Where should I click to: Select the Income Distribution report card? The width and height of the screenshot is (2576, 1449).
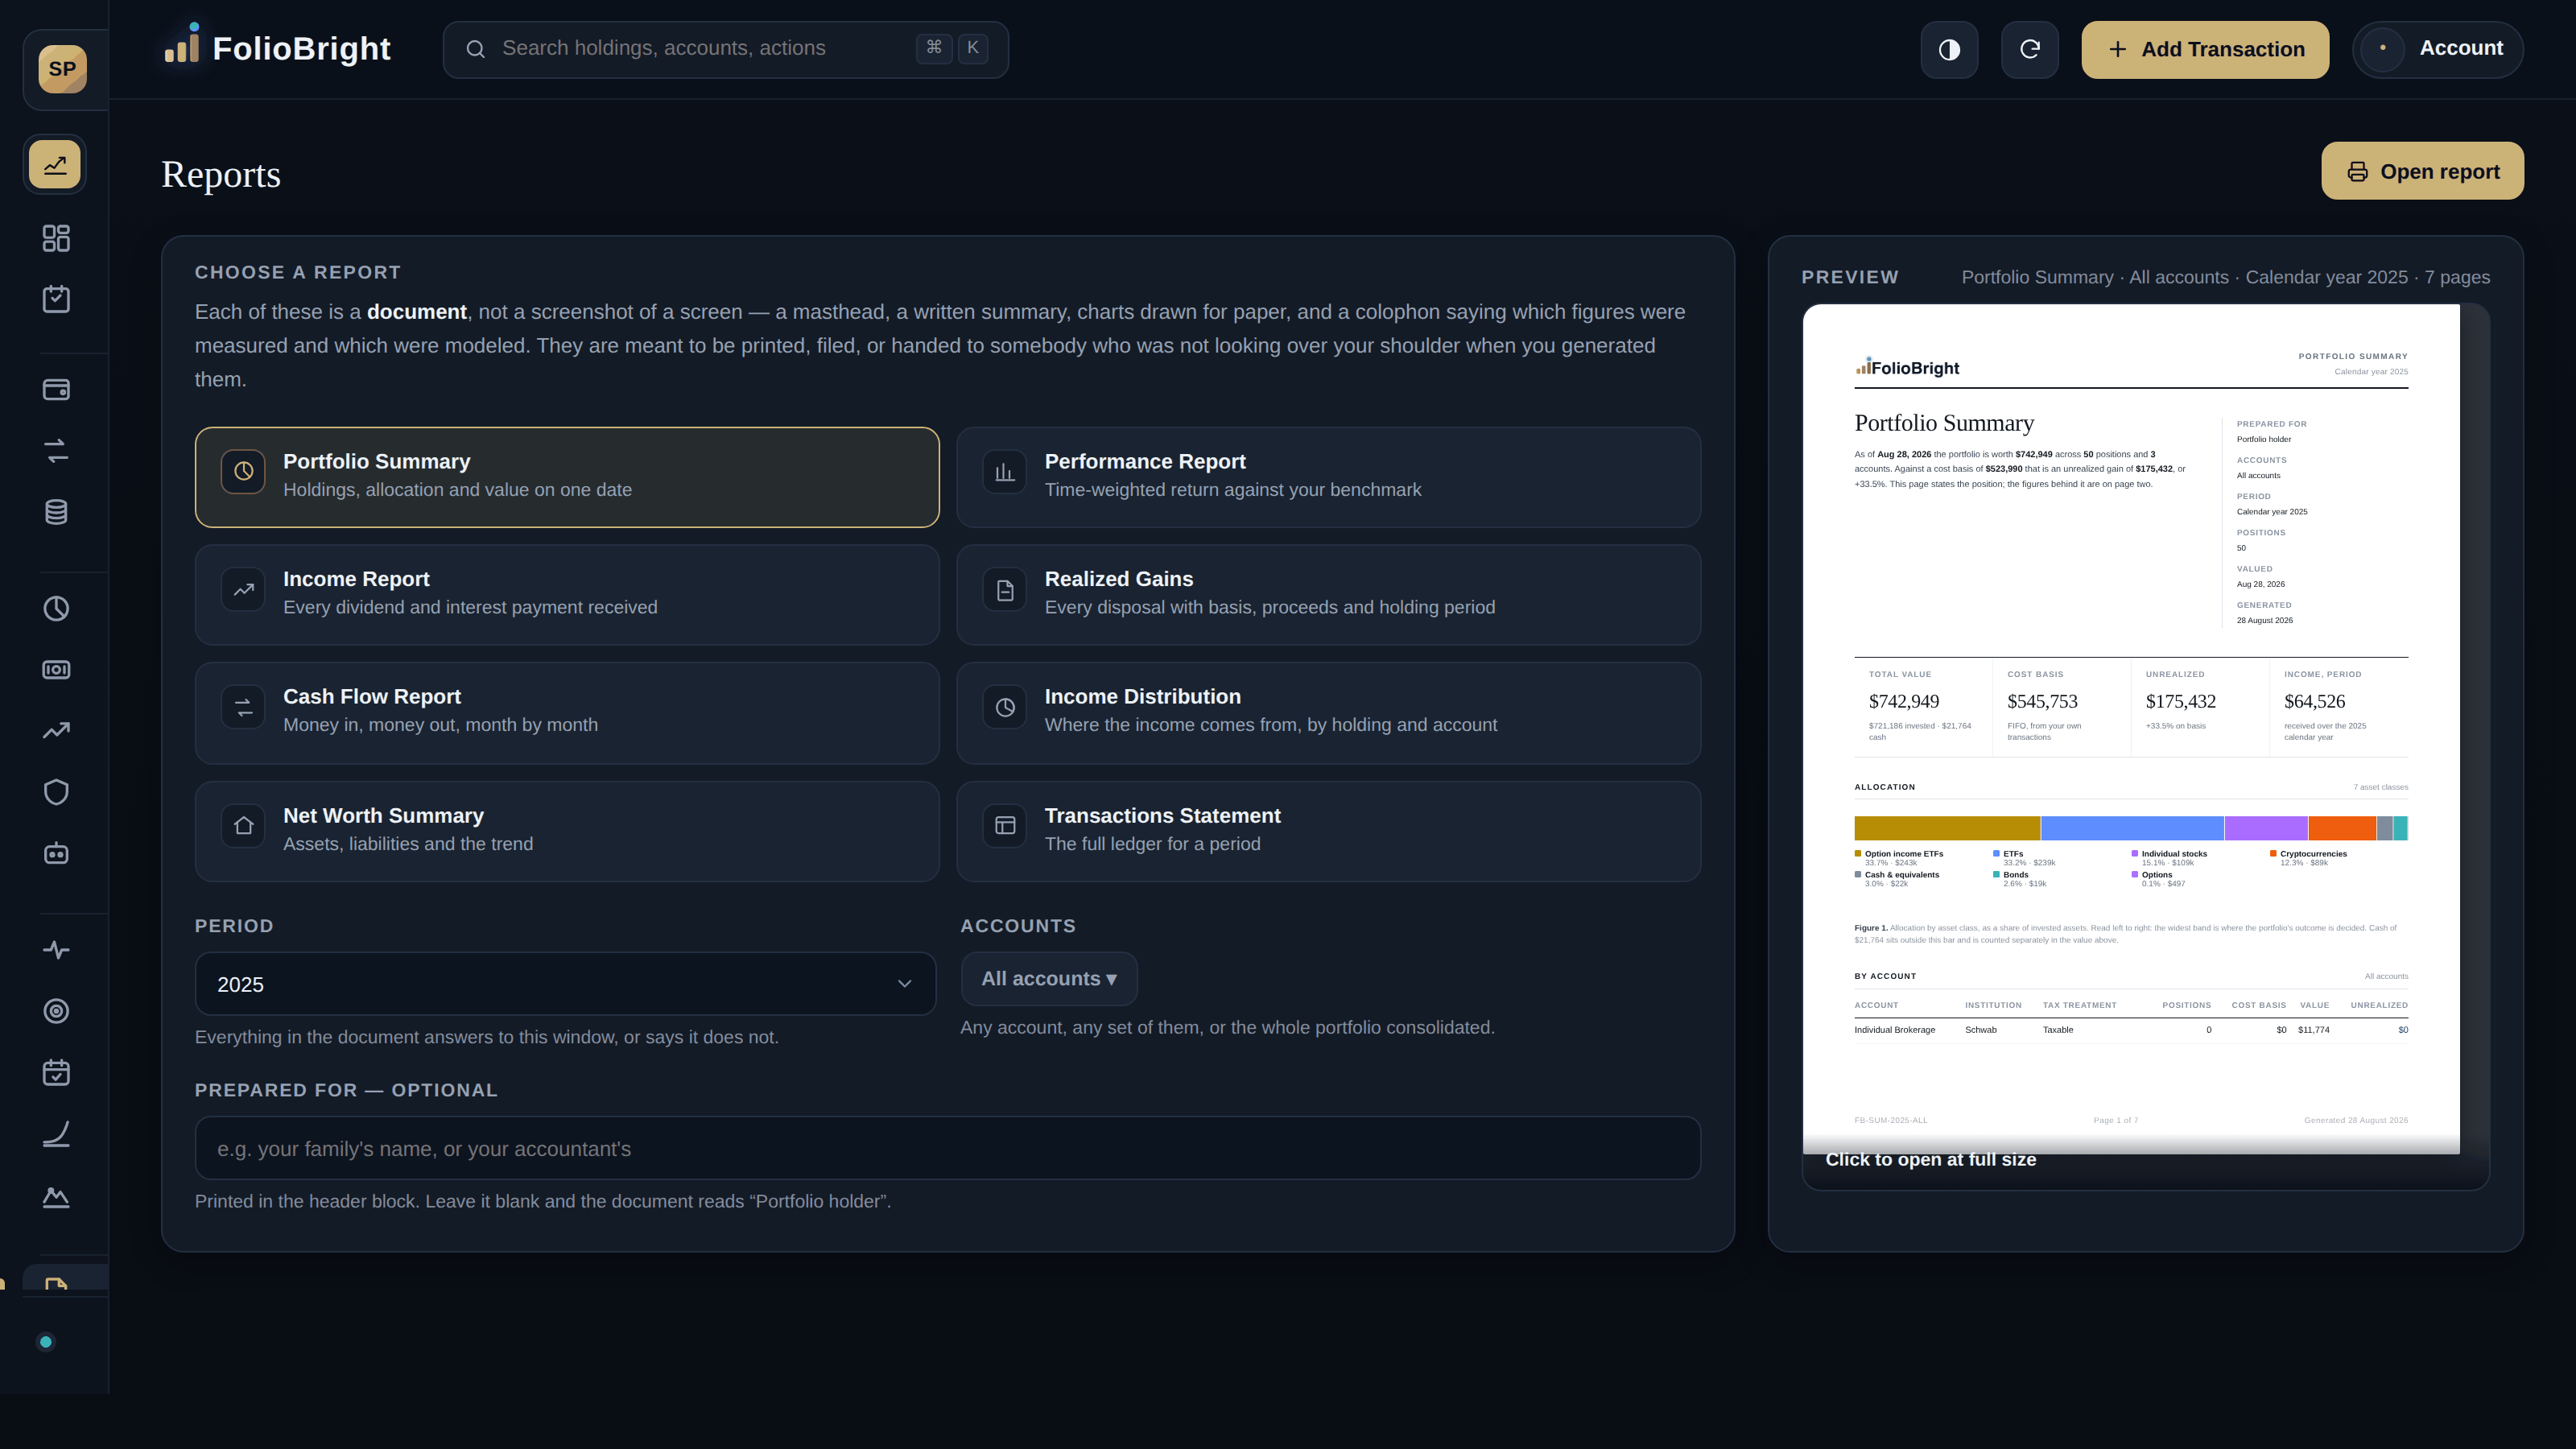[1328, 713]
